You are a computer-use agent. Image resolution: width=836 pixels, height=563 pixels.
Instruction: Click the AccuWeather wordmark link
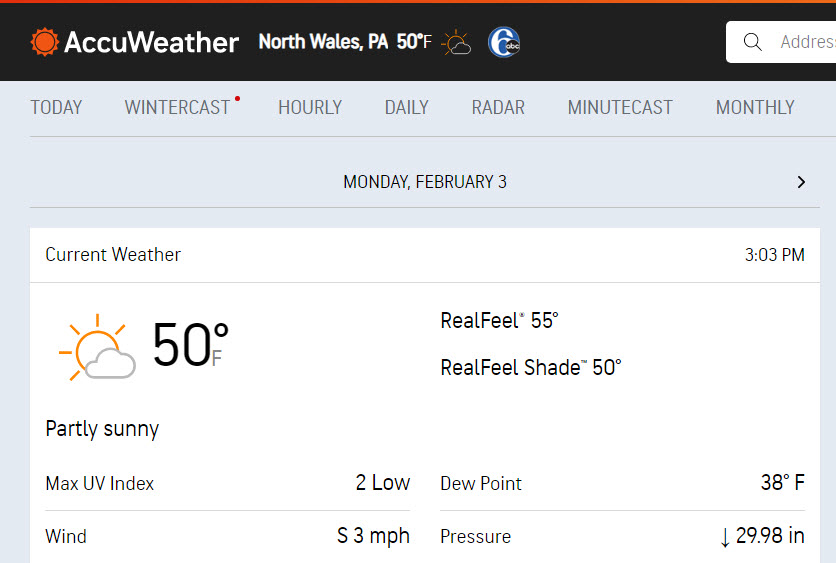[x=151, y=42]
